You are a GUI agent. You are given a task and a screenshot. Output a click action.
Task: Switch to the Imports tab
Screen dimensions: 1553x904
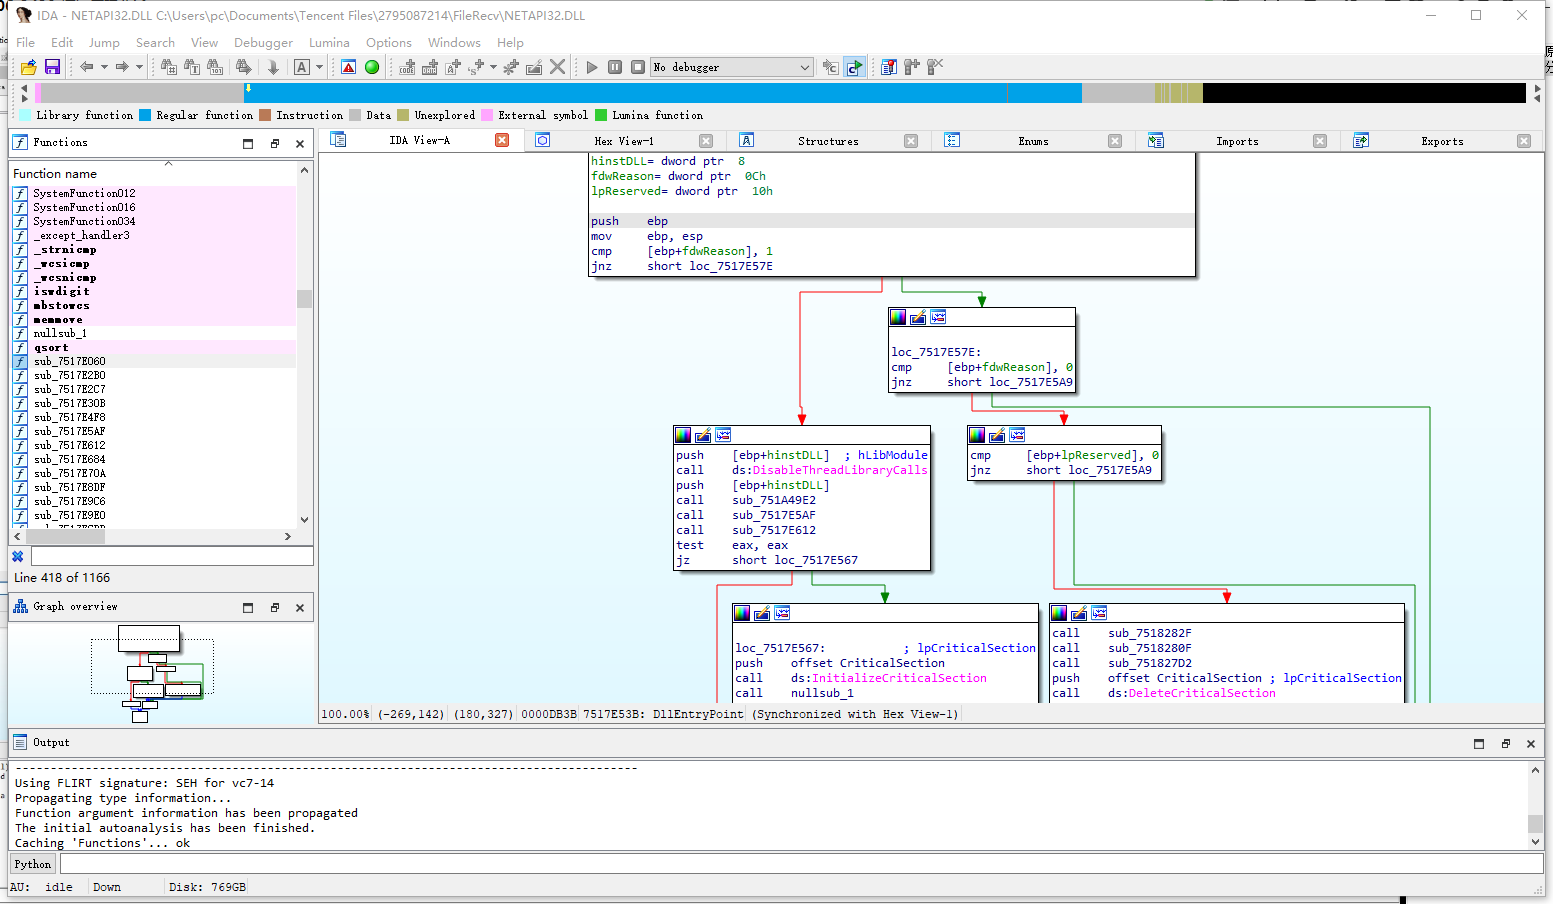[x=1237, y=141]
